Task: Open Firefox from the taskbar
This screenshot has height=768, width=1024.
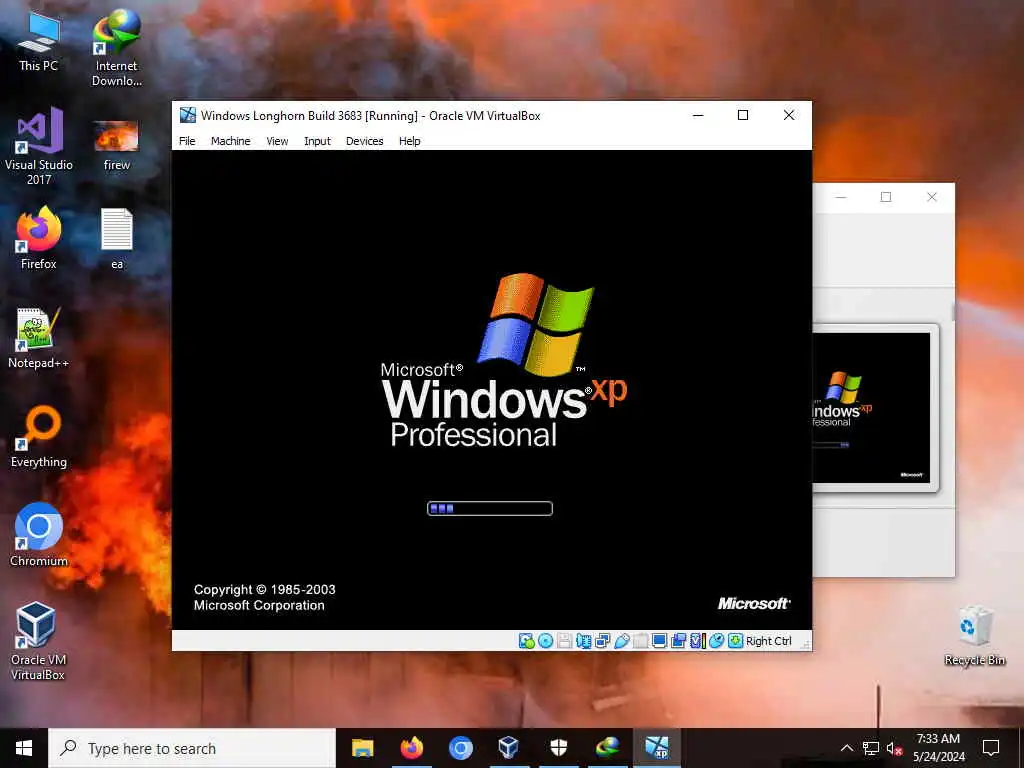Action: pos(411,748)
